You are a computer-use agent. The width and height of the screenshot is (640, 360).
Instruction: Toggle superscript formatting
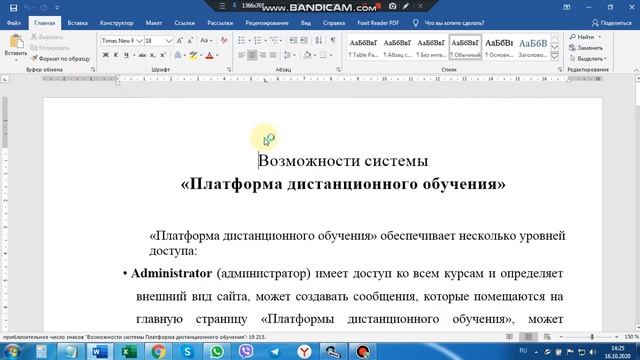[163, 55]
